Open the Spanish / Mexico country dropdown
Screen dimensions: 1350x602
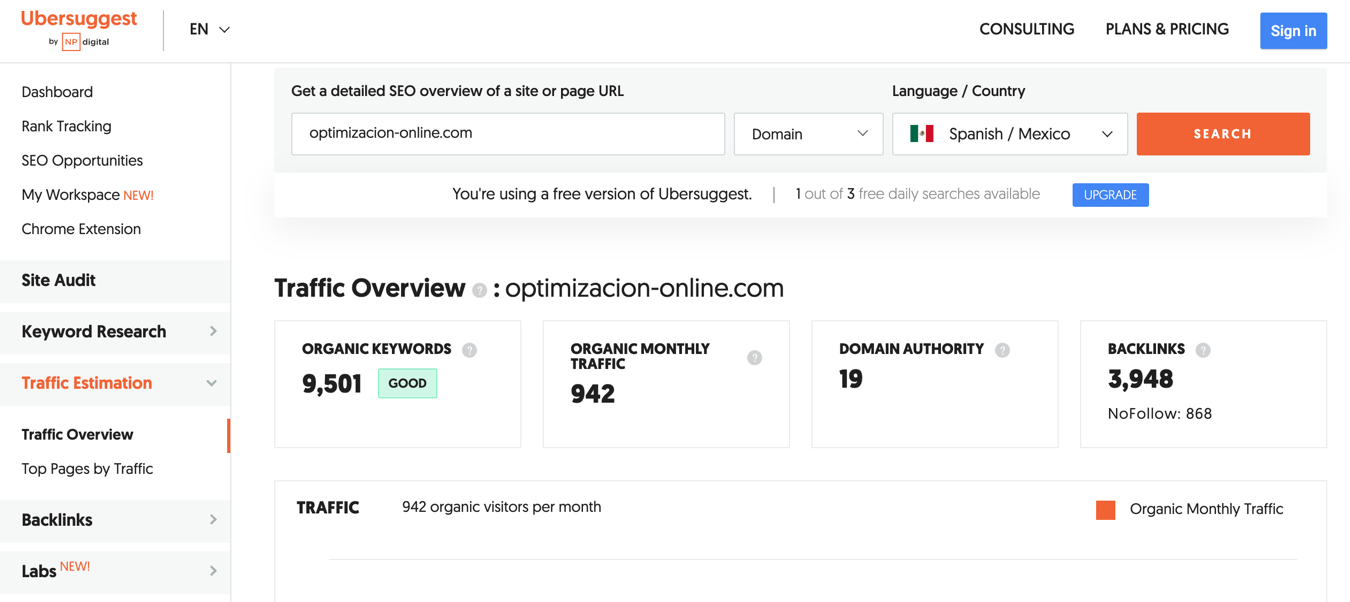1010,134
